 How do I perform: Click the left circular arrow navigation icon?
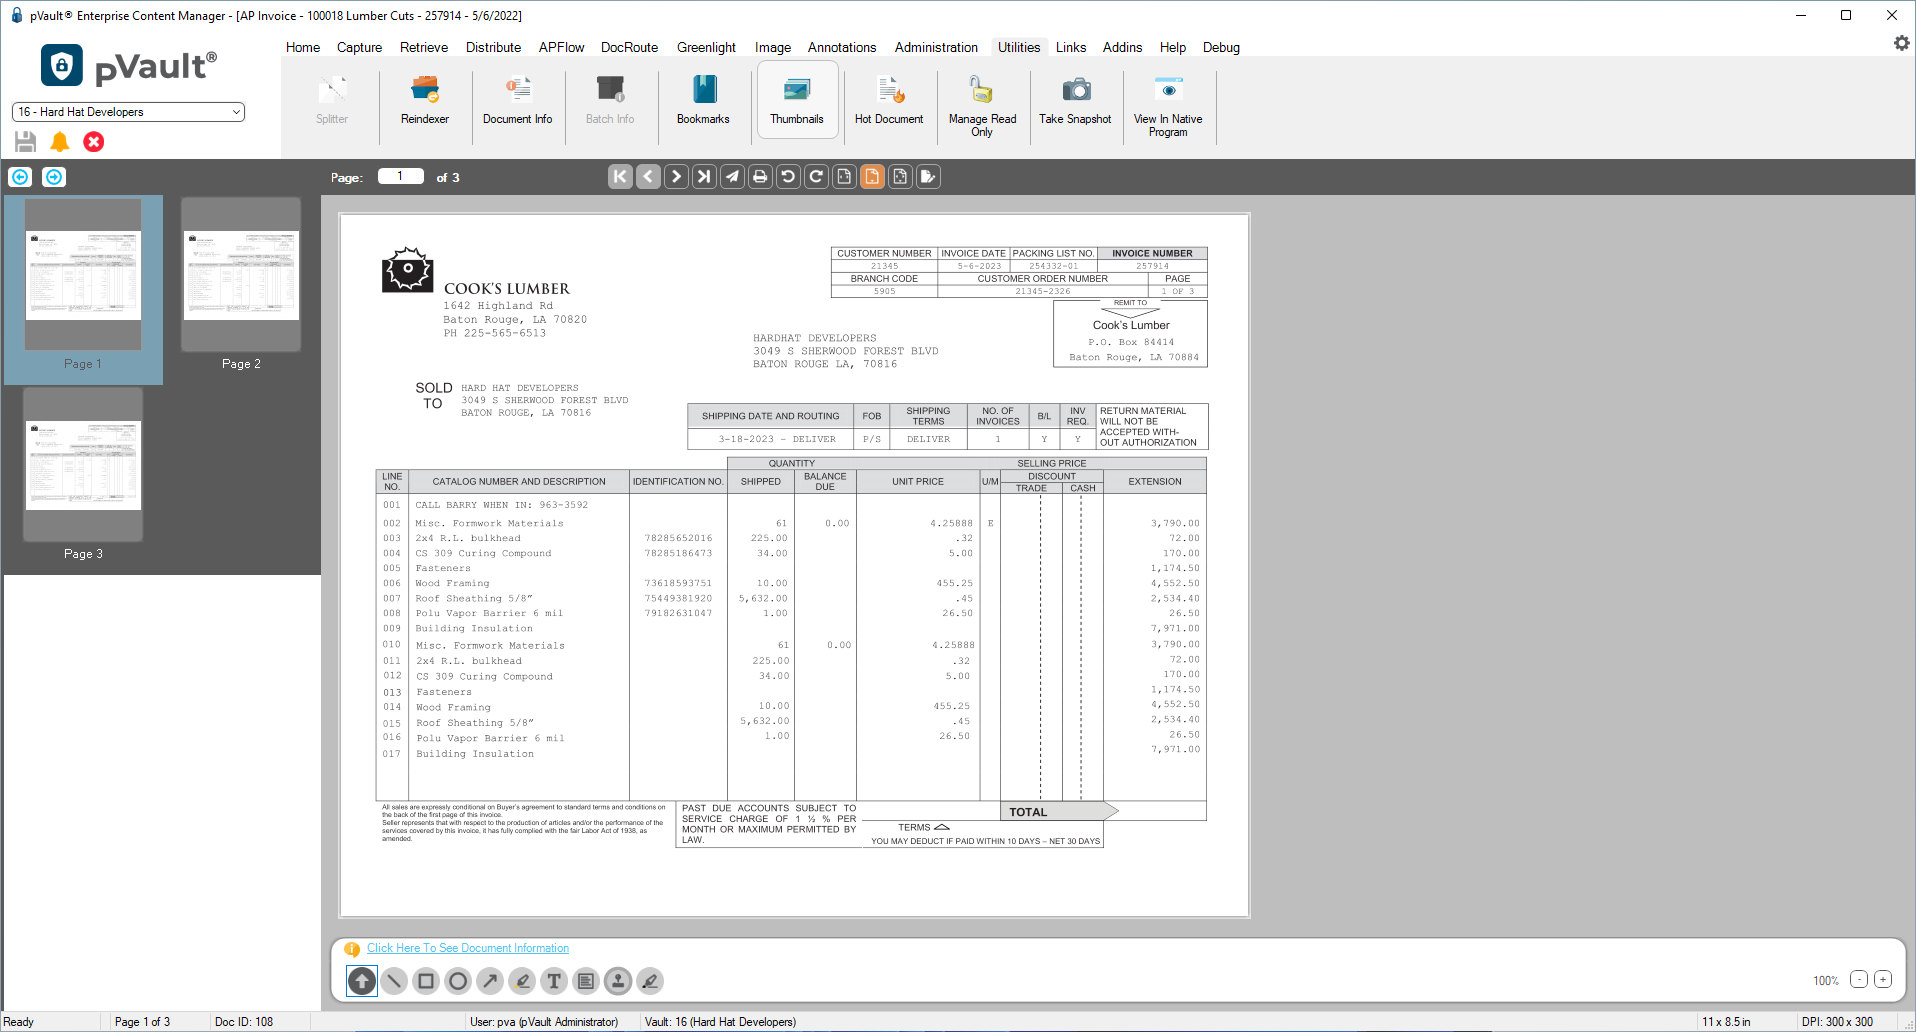point(20,177)
